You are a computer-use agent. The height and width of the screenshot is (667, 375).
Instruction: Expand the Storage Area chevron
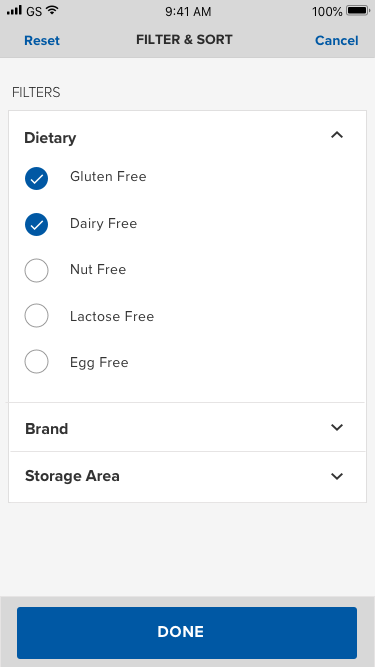337,476
